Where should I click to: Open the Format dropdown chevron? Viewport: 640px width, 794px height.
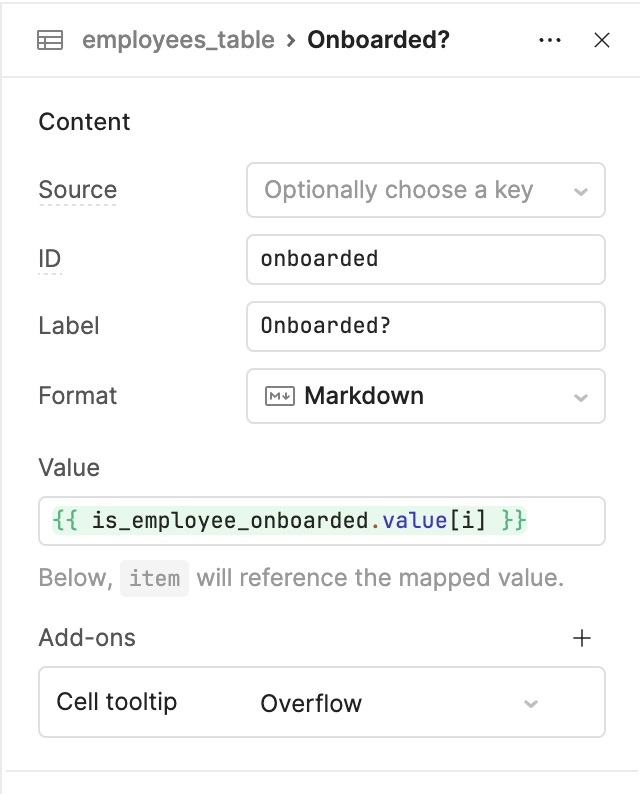tap(581, 398)
